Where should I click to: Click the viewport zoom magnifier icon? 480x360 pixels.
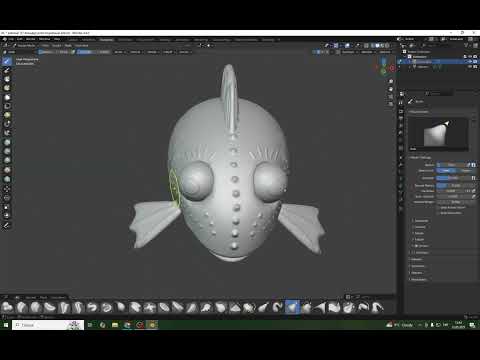(x=391, y=81)
